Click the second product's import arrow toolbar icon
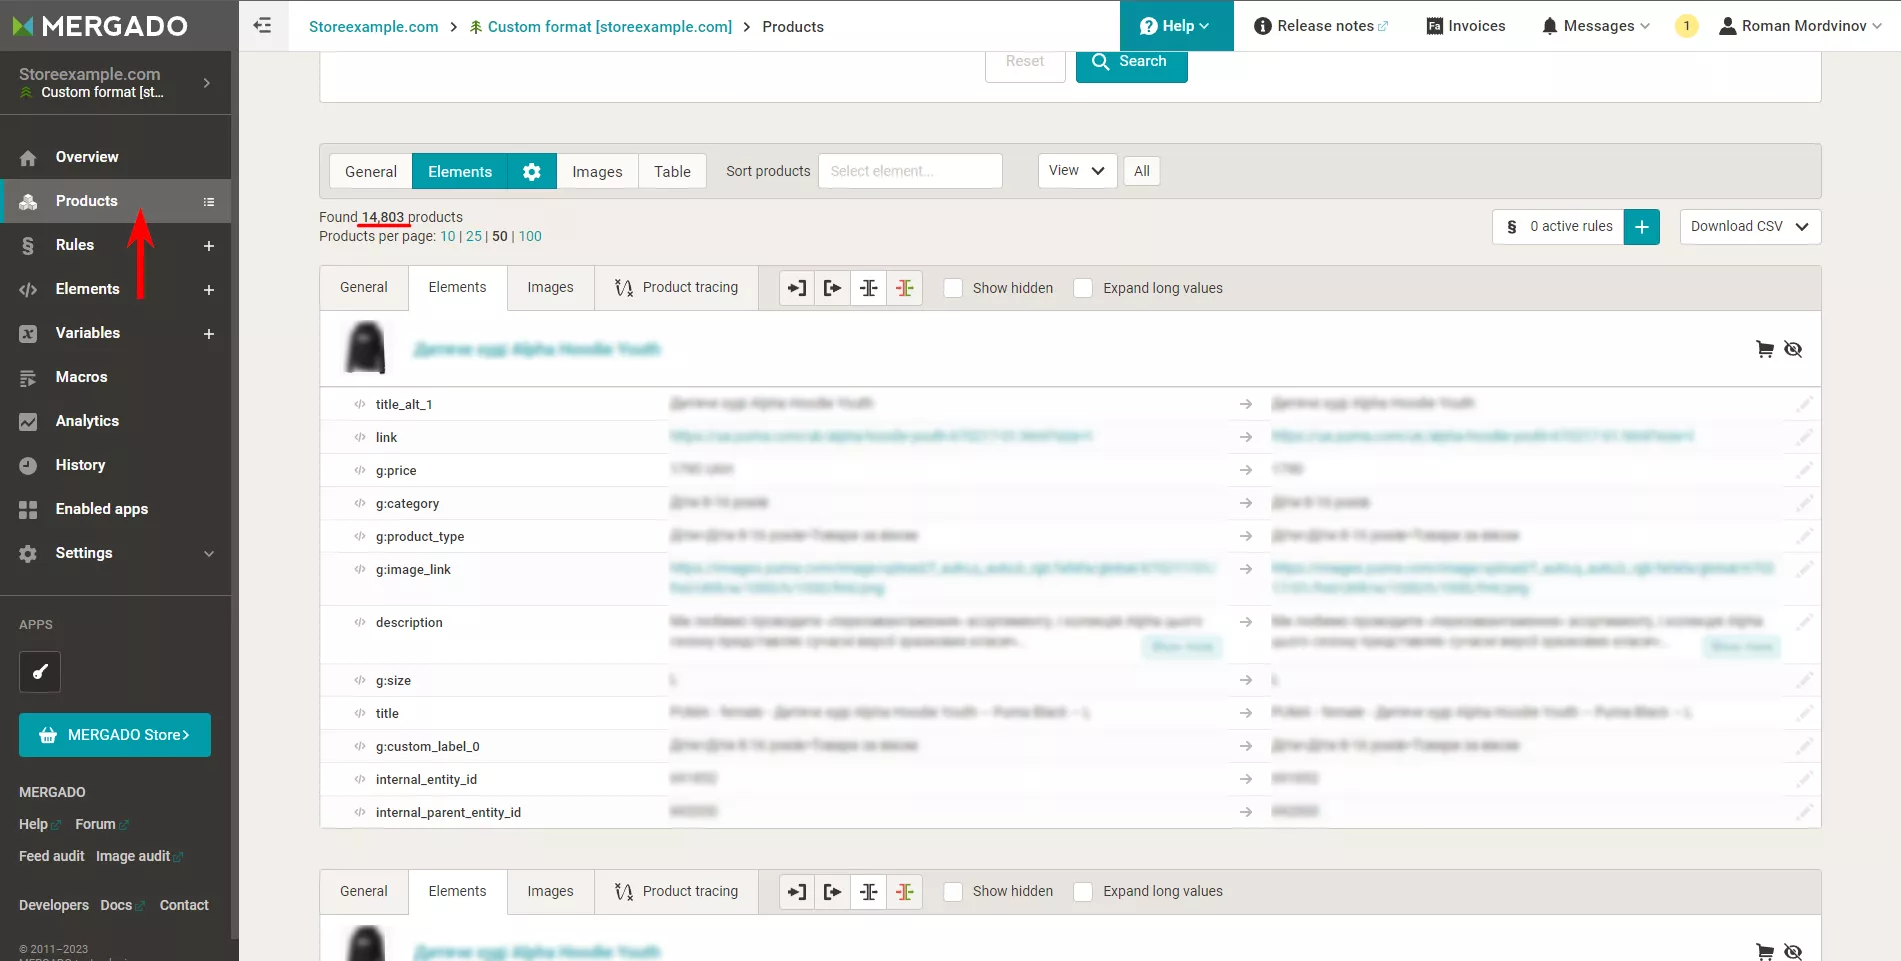This screenshot has width=1901, height=961. 797,892
